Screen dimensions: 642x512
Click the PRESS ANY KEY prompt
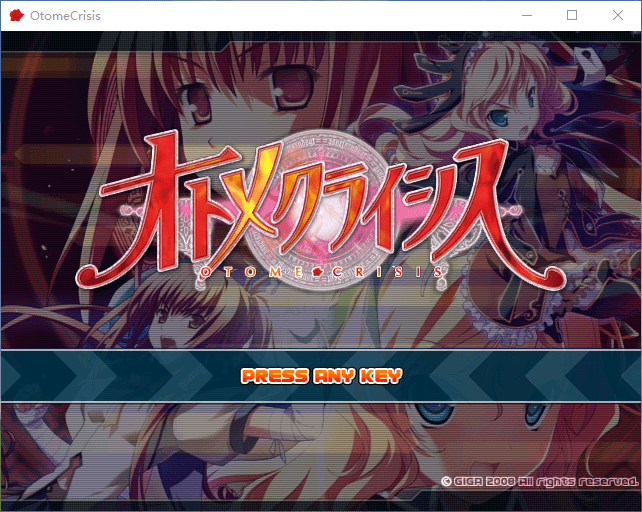(x=321, y=376)
